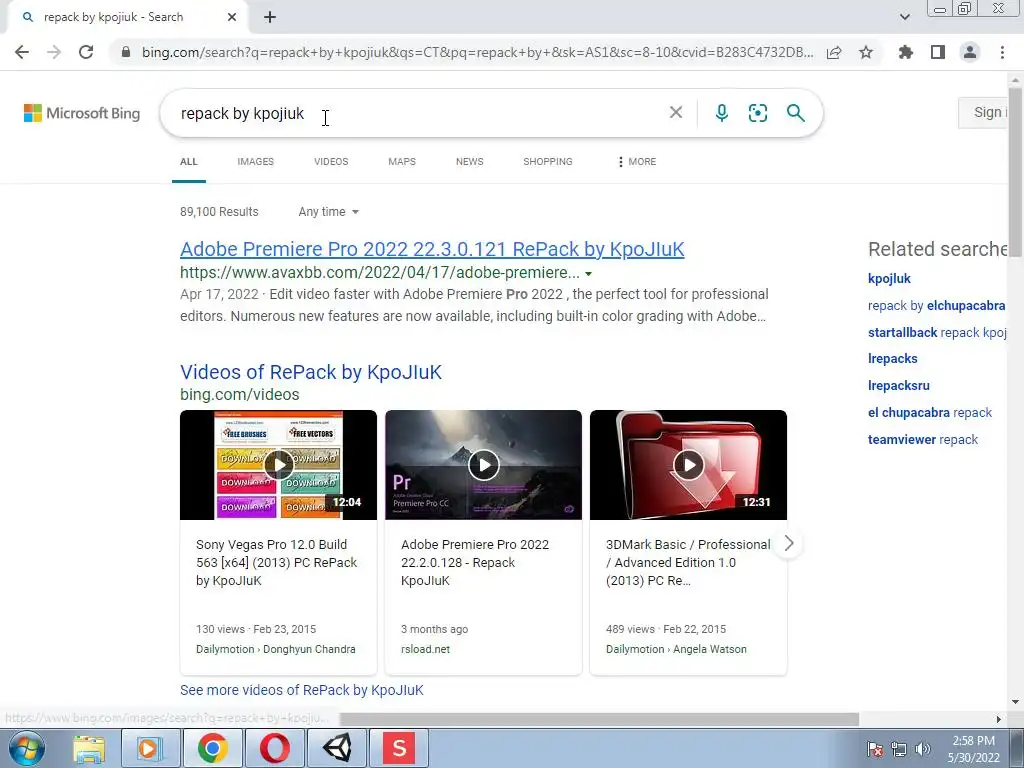The width and height of the screenshot is (1024, 768).
Task: Toggle the browser side panel icon
Action: coord(938,52)
